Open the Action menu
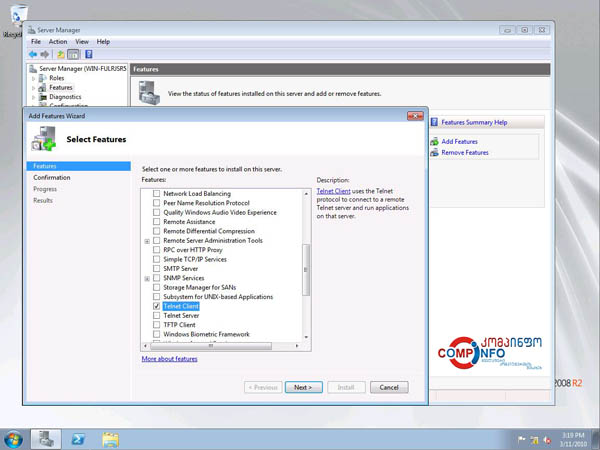This screenshot has height=450, width=600. coord(58,42)
